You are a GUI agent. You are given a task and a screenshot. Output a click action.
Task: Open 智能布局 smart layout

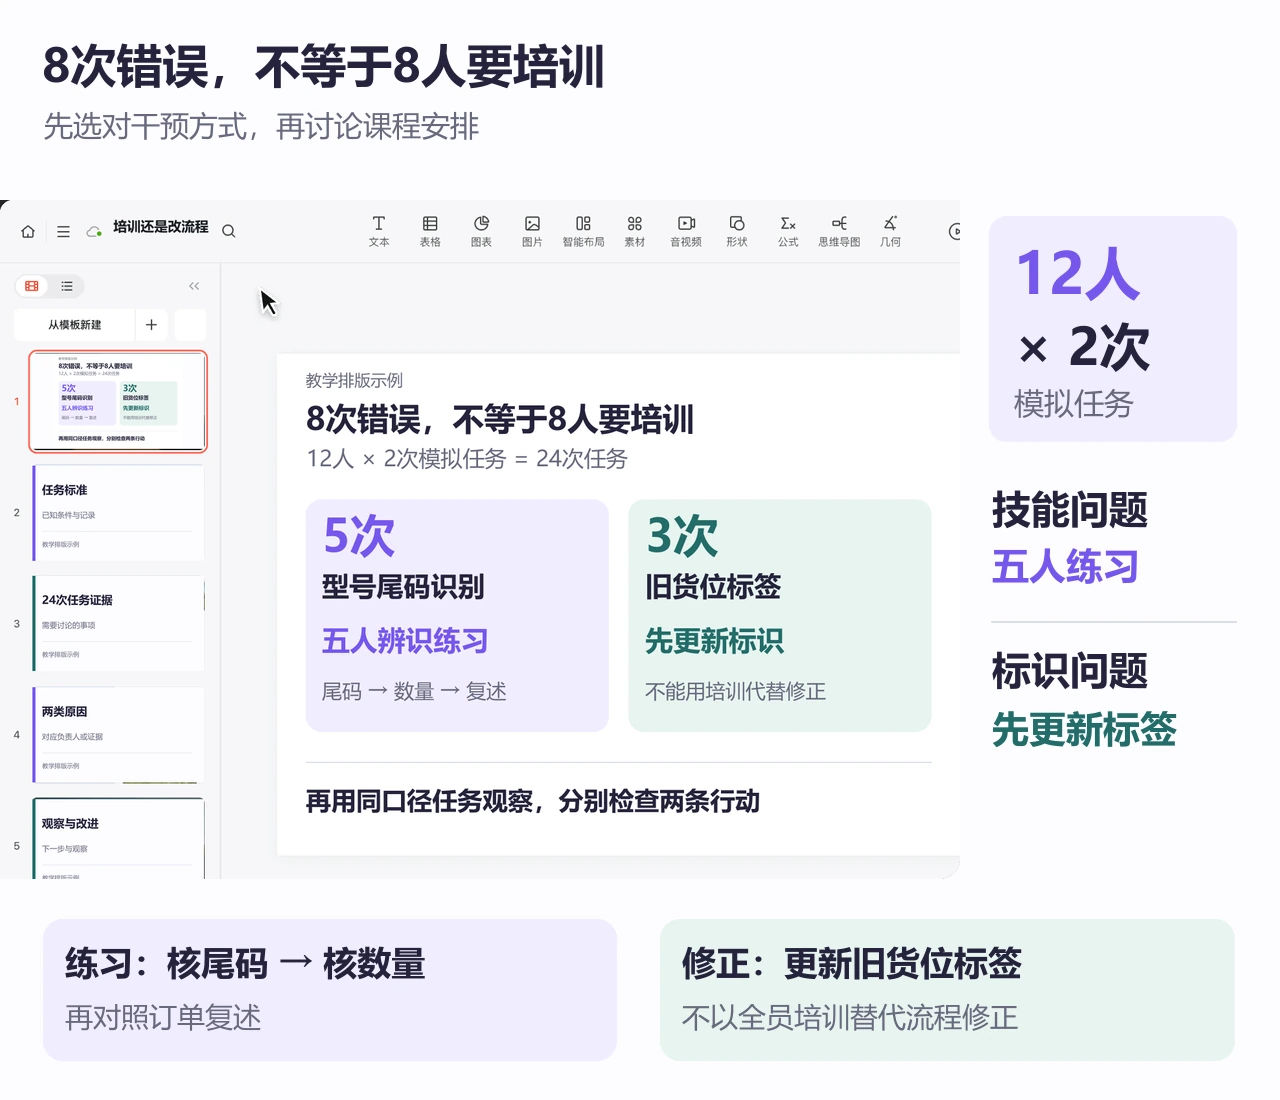point(583,231)
